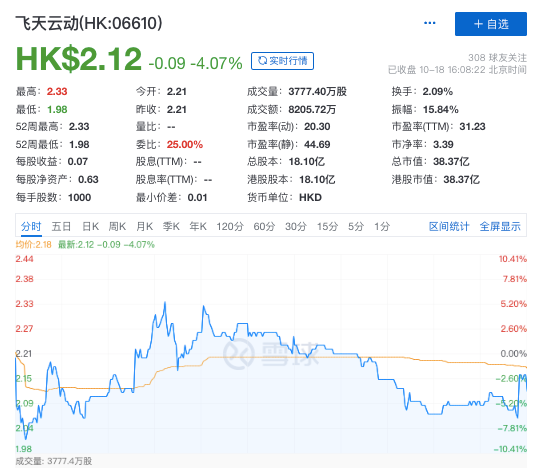
Task: Click the 总股本 value 18.10亿
Action: [307, 162]
